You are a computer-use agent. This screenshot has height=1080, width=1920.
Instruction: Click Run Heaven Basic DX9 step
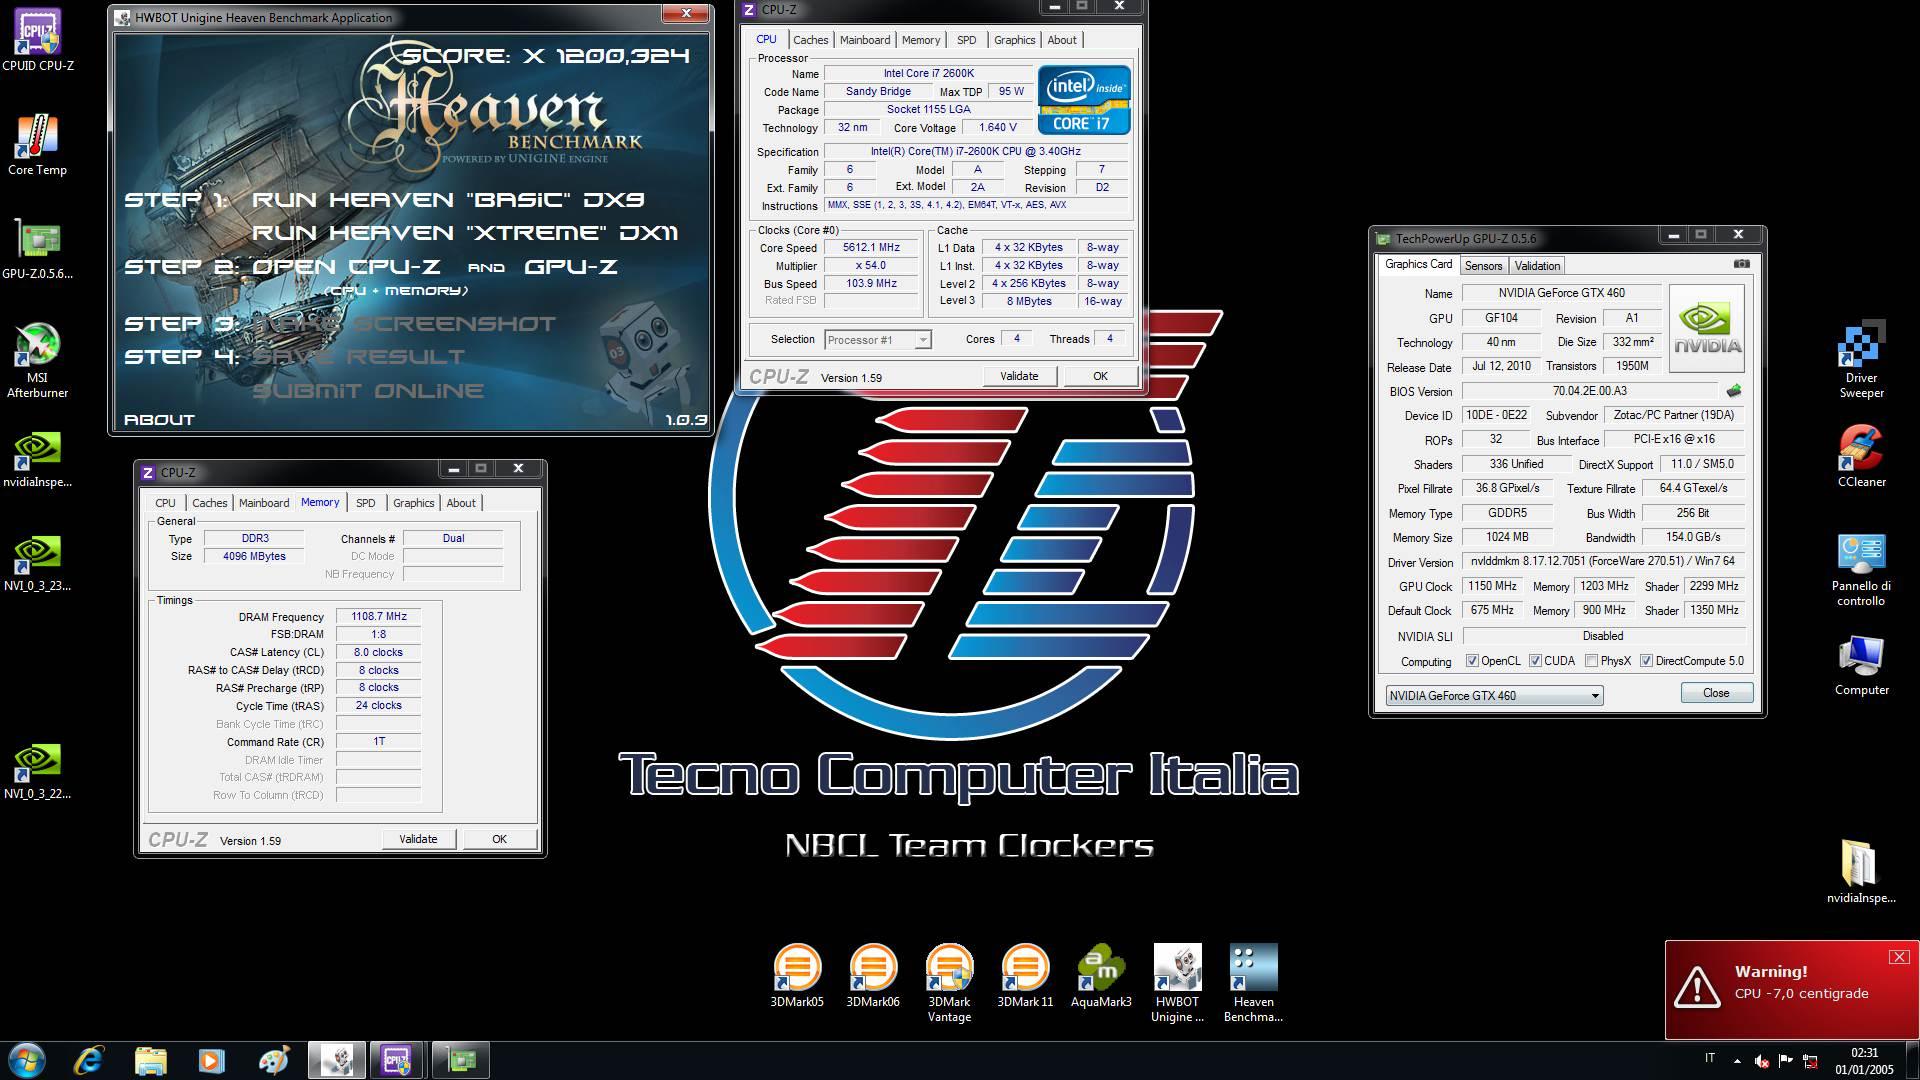pyautogui.click(x=447, y=200)
